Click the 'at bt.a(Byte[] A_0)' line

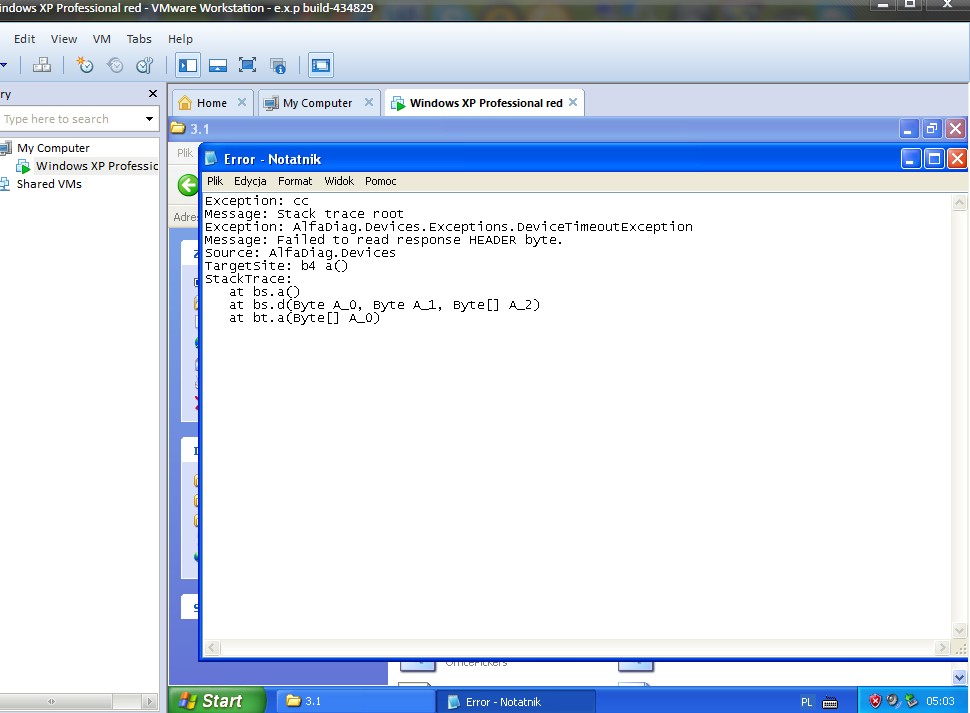coord(304,318)
